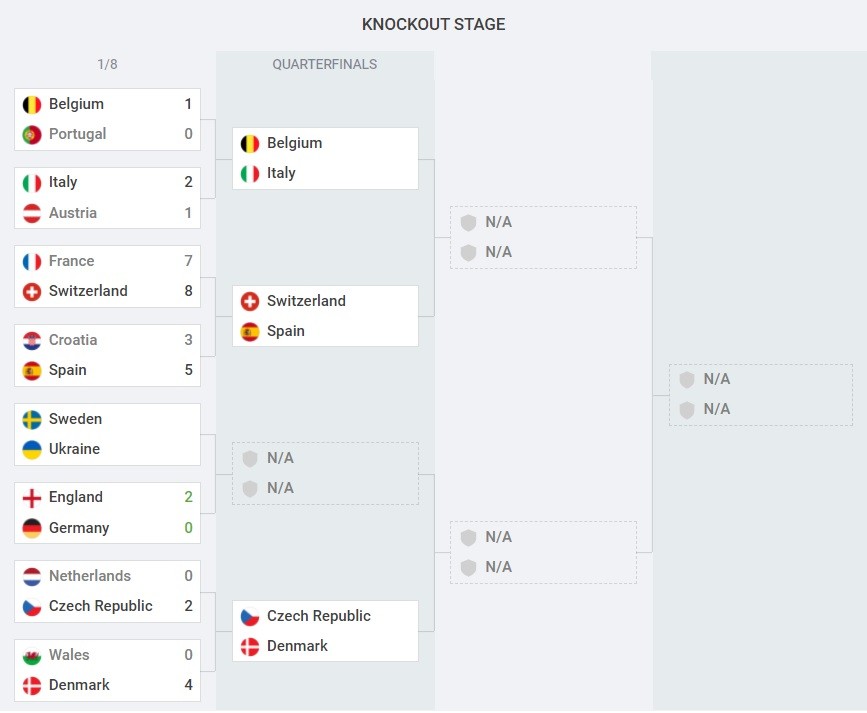Open the Netherlands team link
Screen dimensions: 867x713
(x=90, y=576)
